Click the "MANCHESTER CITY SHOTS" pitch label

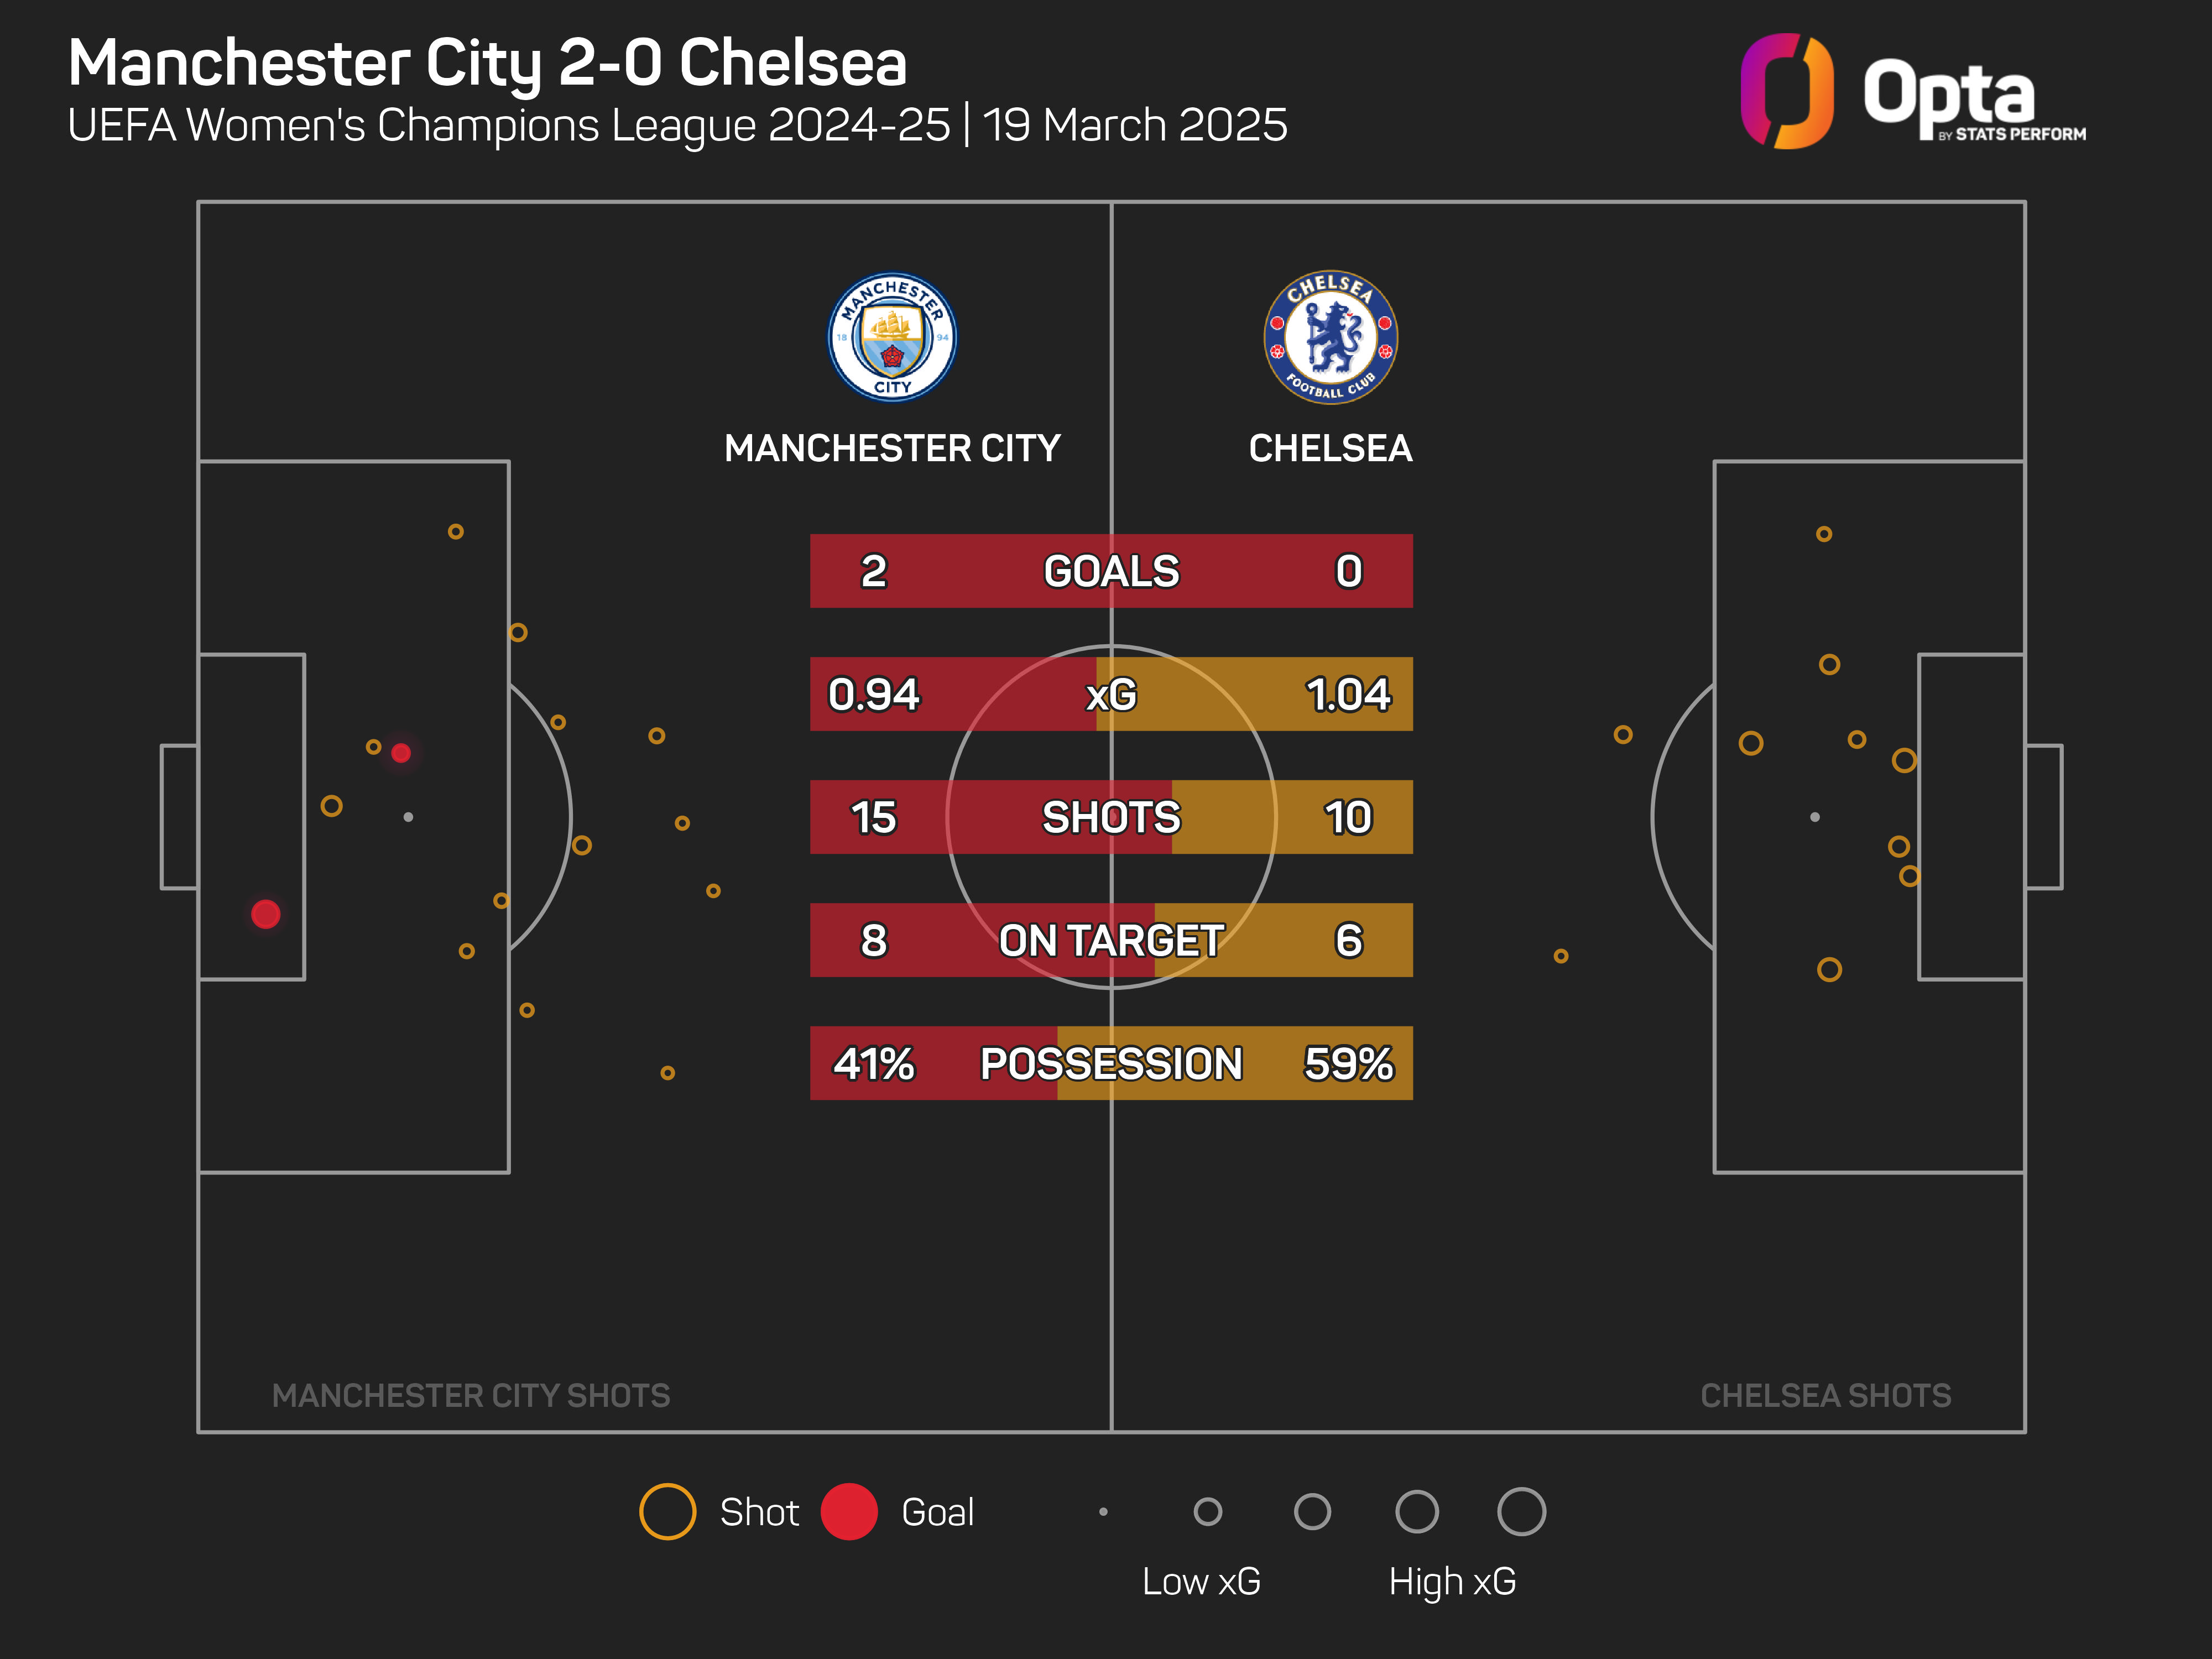click(x=471, y=1395)
